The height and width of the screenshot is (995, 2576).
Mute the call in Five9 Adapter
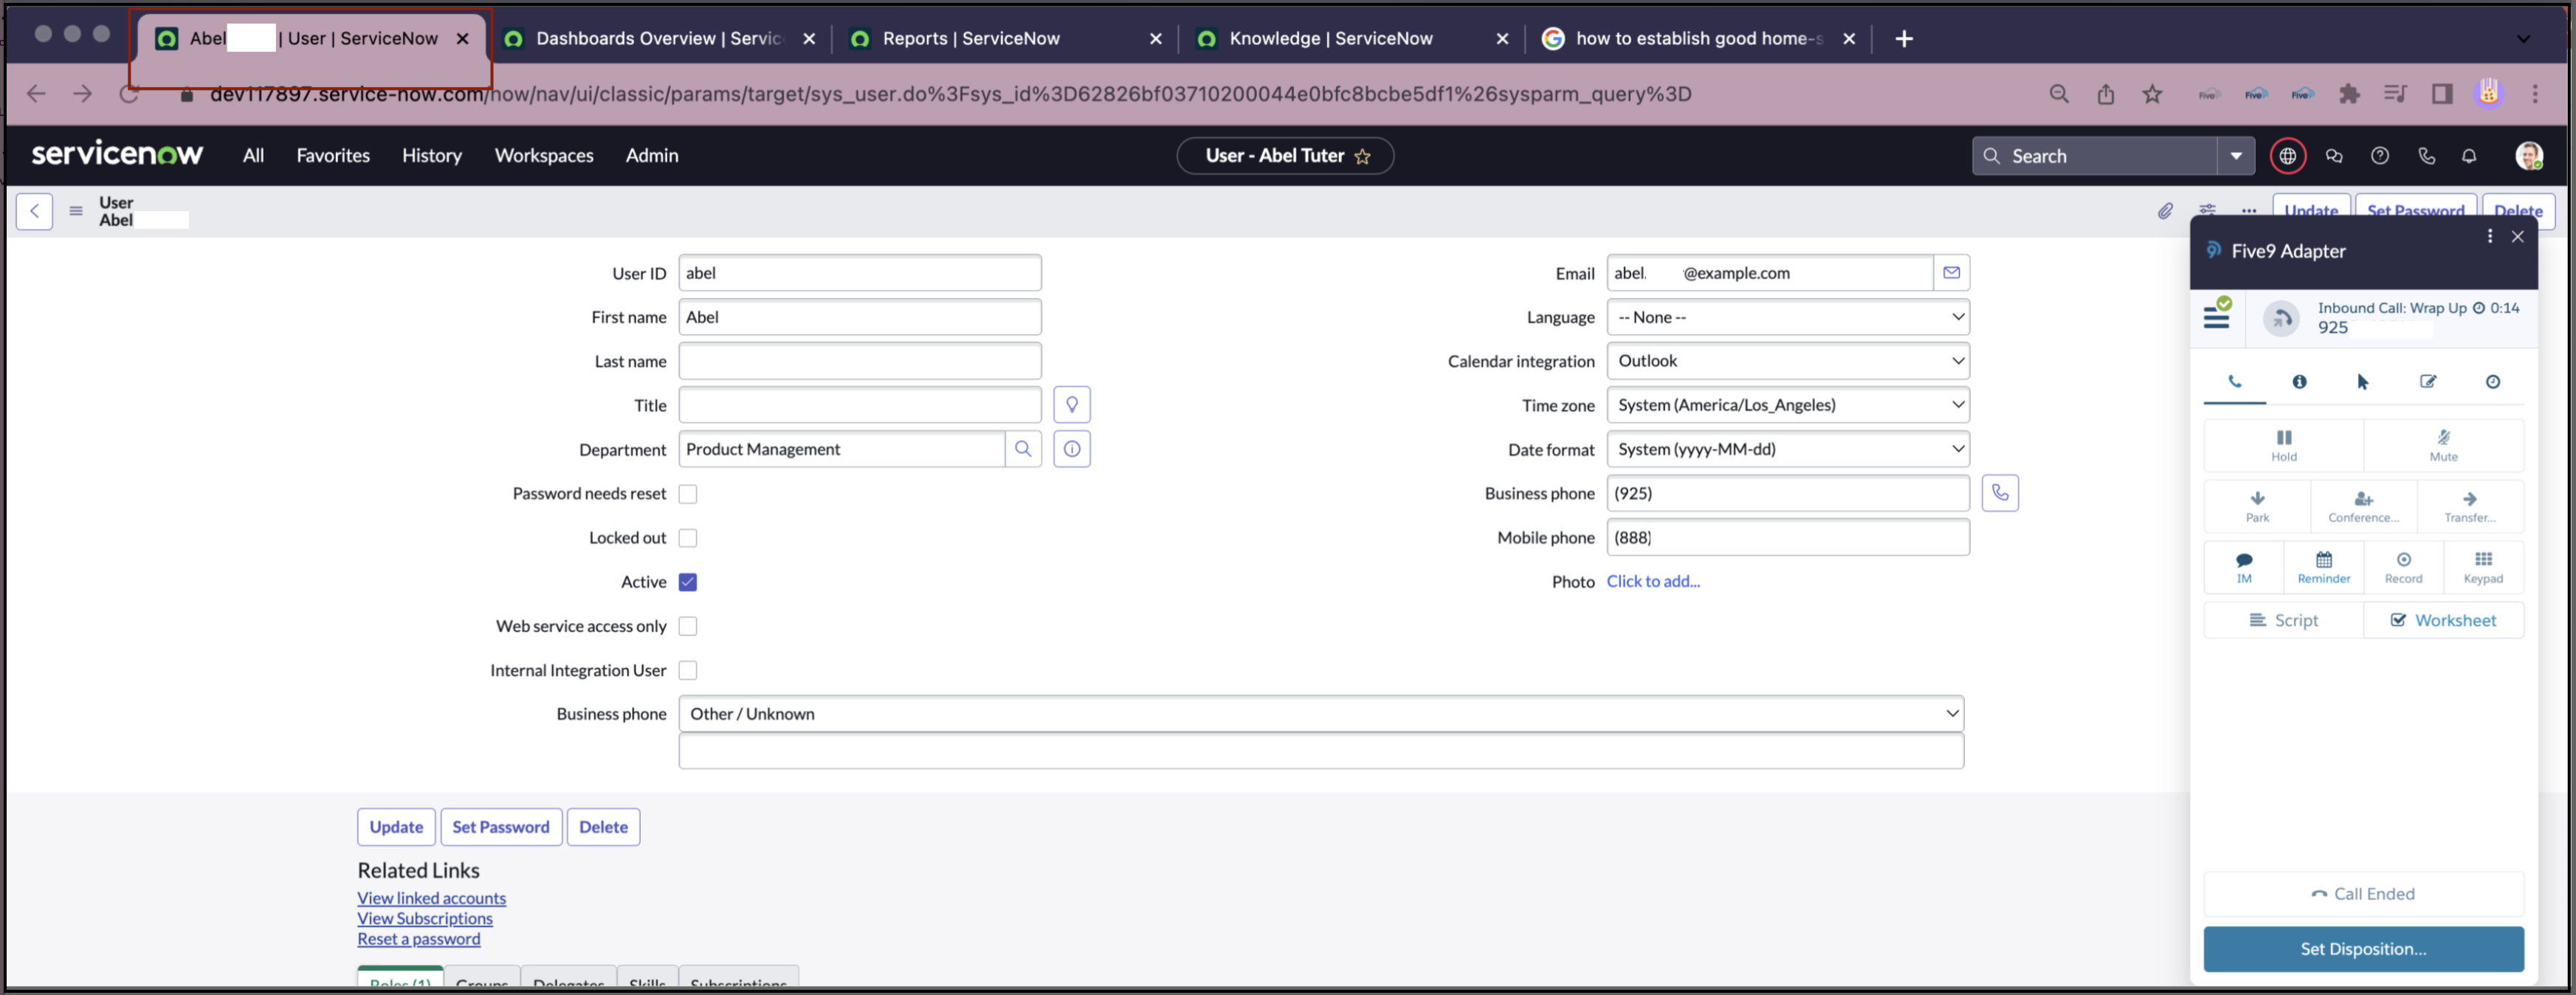click(x=2443, y=445)
